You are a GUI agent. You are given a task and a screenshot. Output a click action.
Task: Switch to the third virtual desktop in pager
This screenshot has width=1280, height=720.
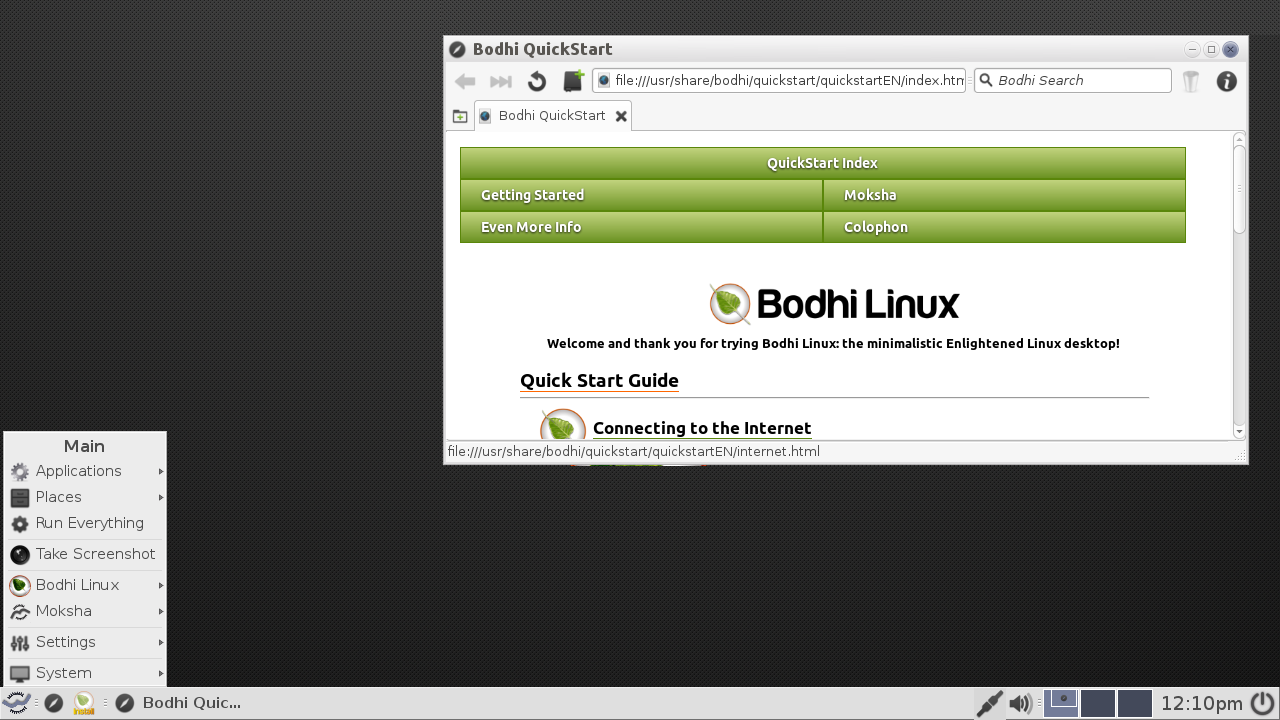[1135, 703]
